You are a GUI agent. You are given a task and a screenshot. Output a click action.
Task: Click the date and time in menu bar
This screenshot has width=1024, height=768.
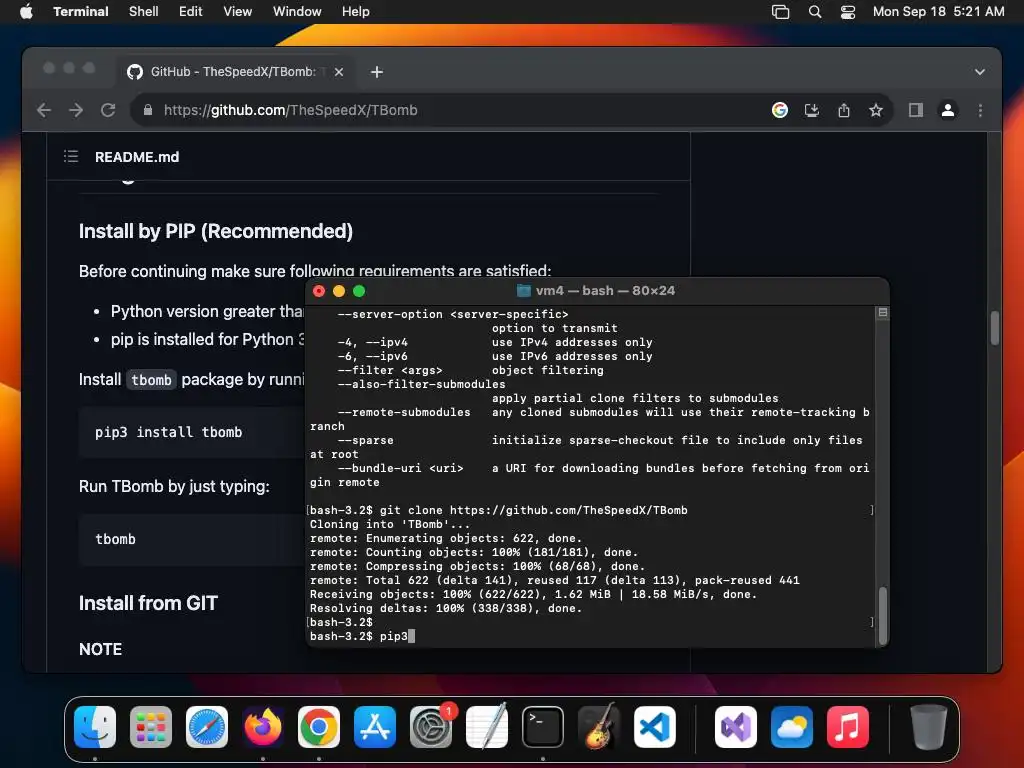coord(938,11)
